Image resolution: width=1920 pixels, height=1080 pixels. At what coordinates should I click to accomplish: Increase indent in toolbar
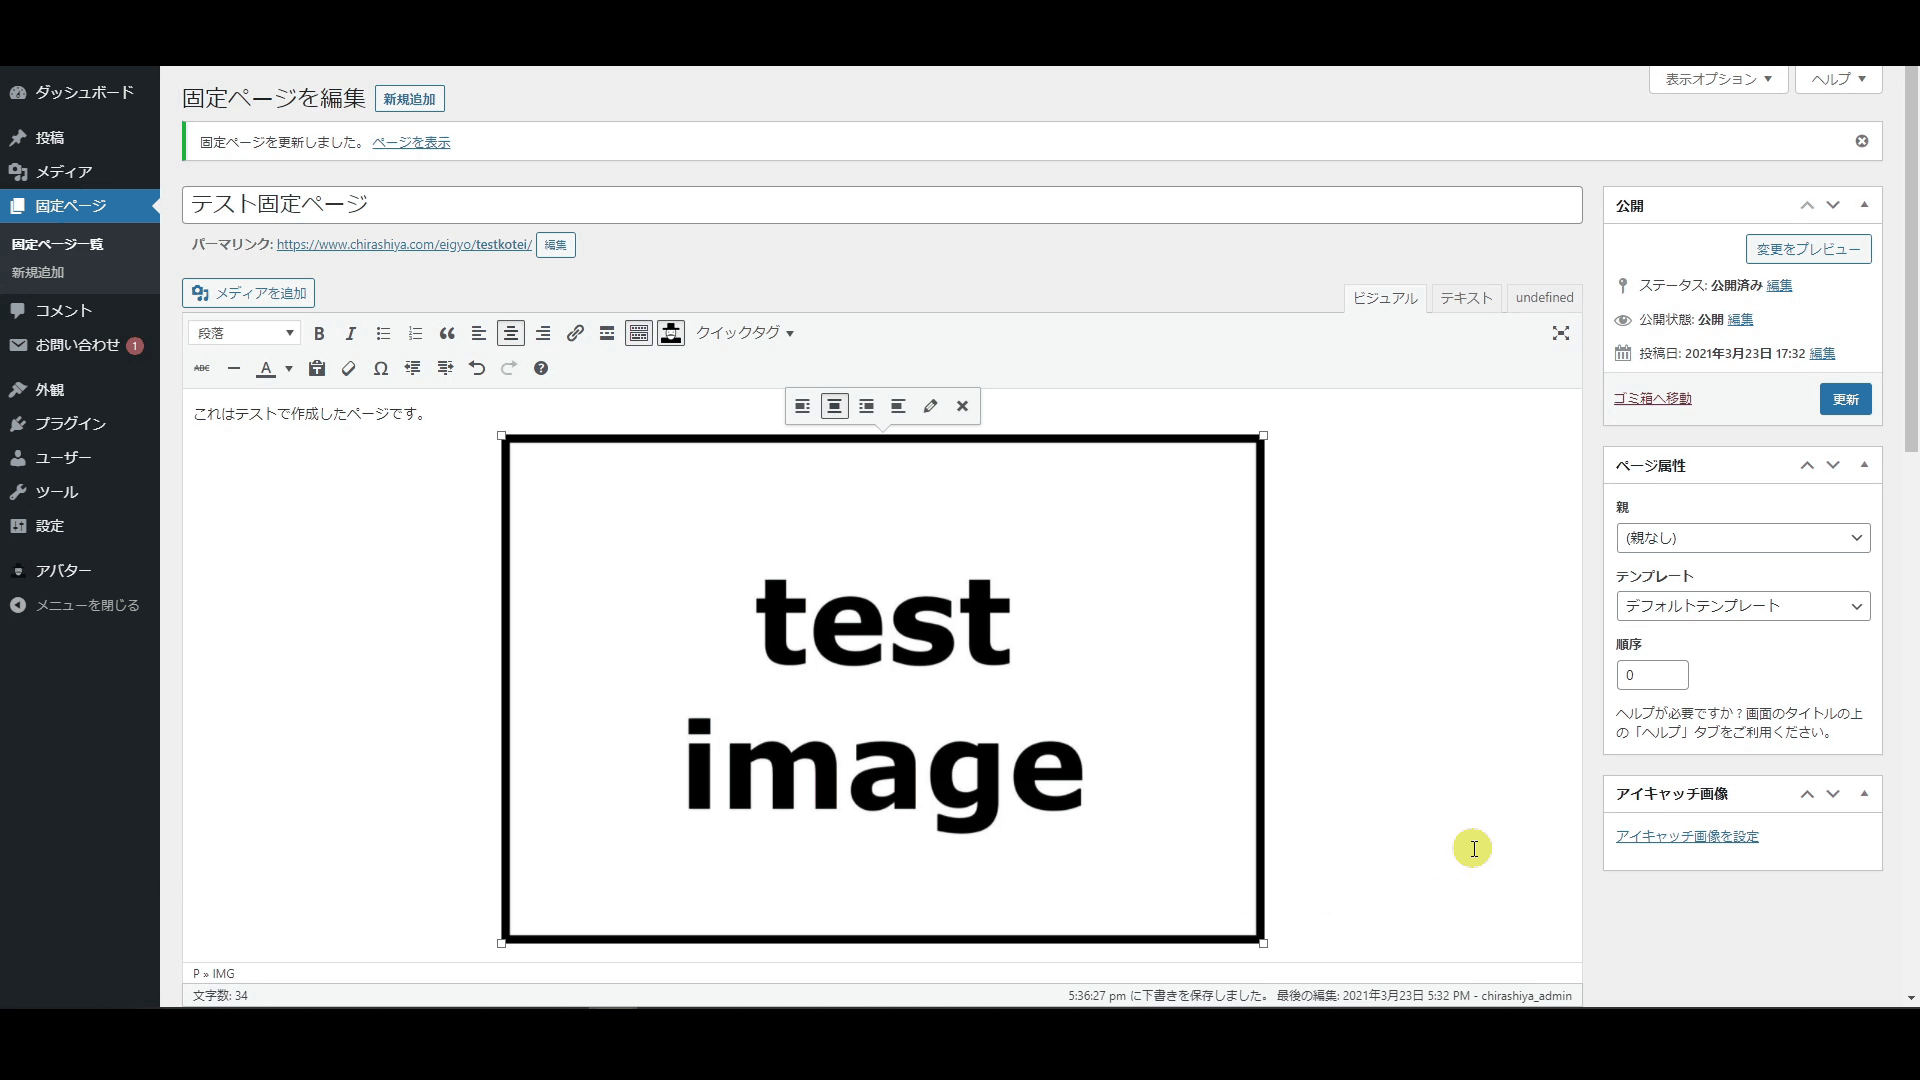click(445, 368)
